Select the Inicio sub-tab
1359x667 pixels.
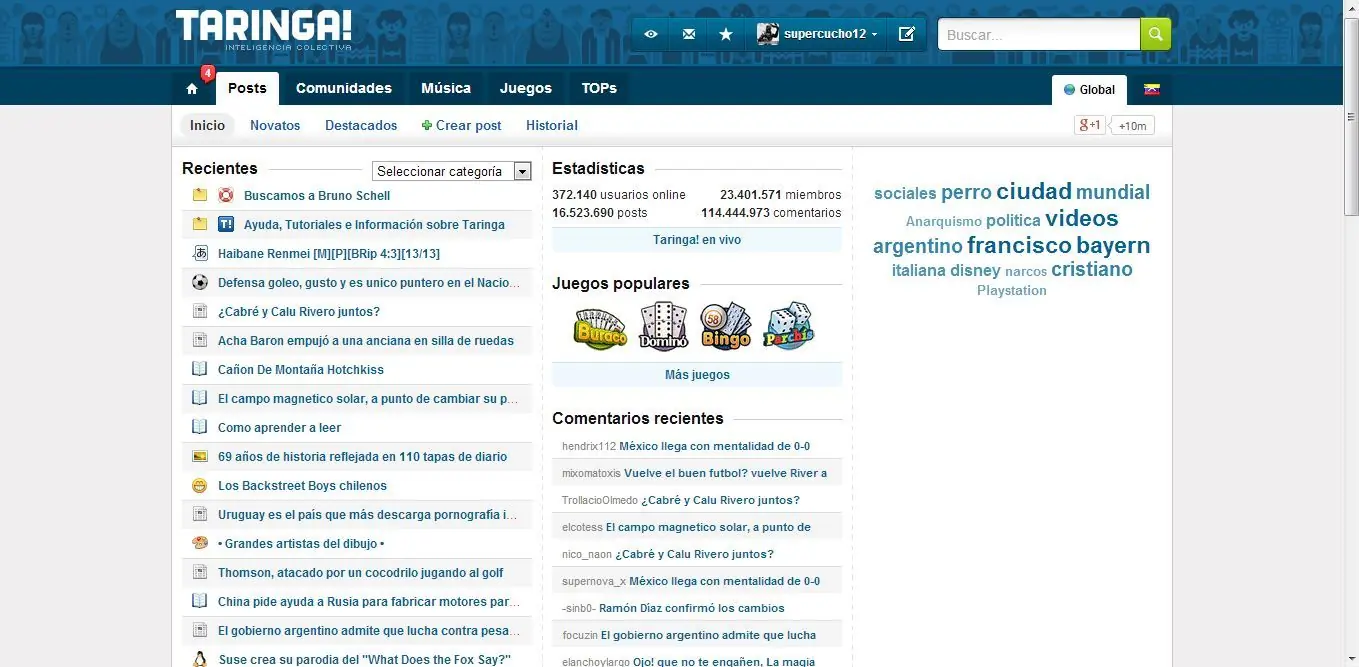coord(208,125)
